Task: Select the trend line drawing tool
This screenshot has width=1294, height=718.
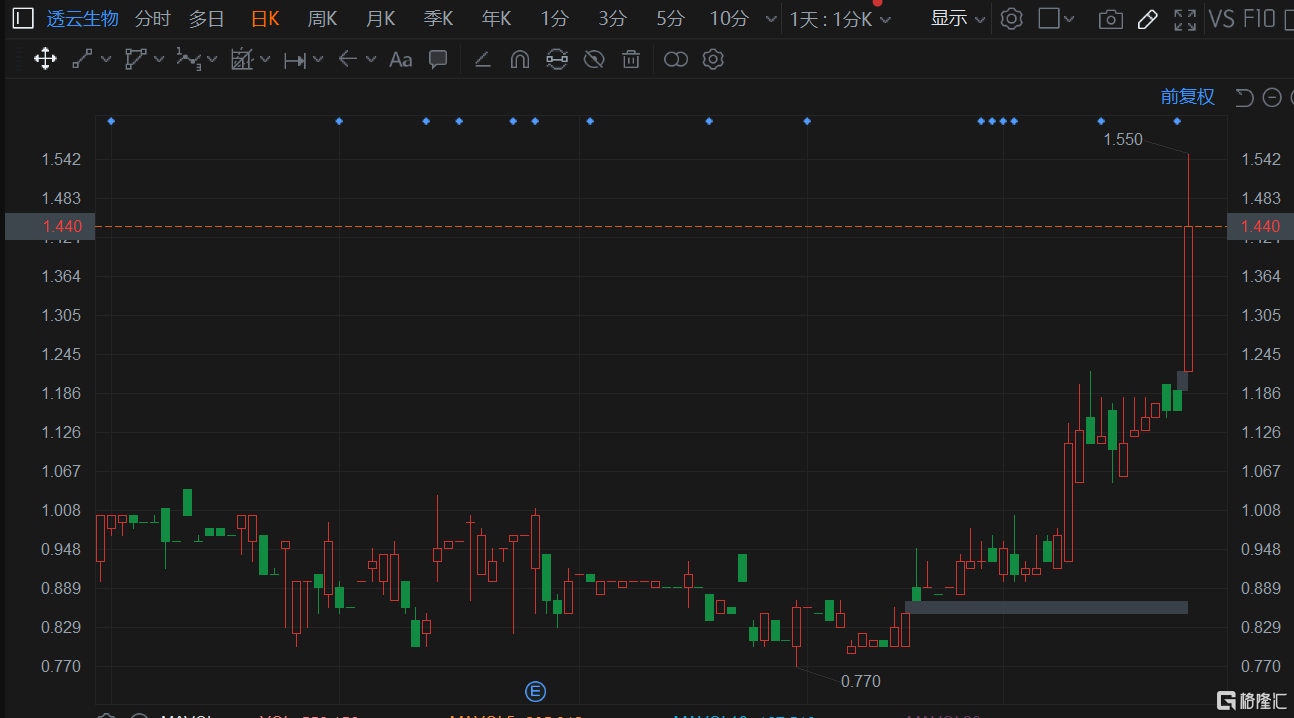Action: pos(83,59)
